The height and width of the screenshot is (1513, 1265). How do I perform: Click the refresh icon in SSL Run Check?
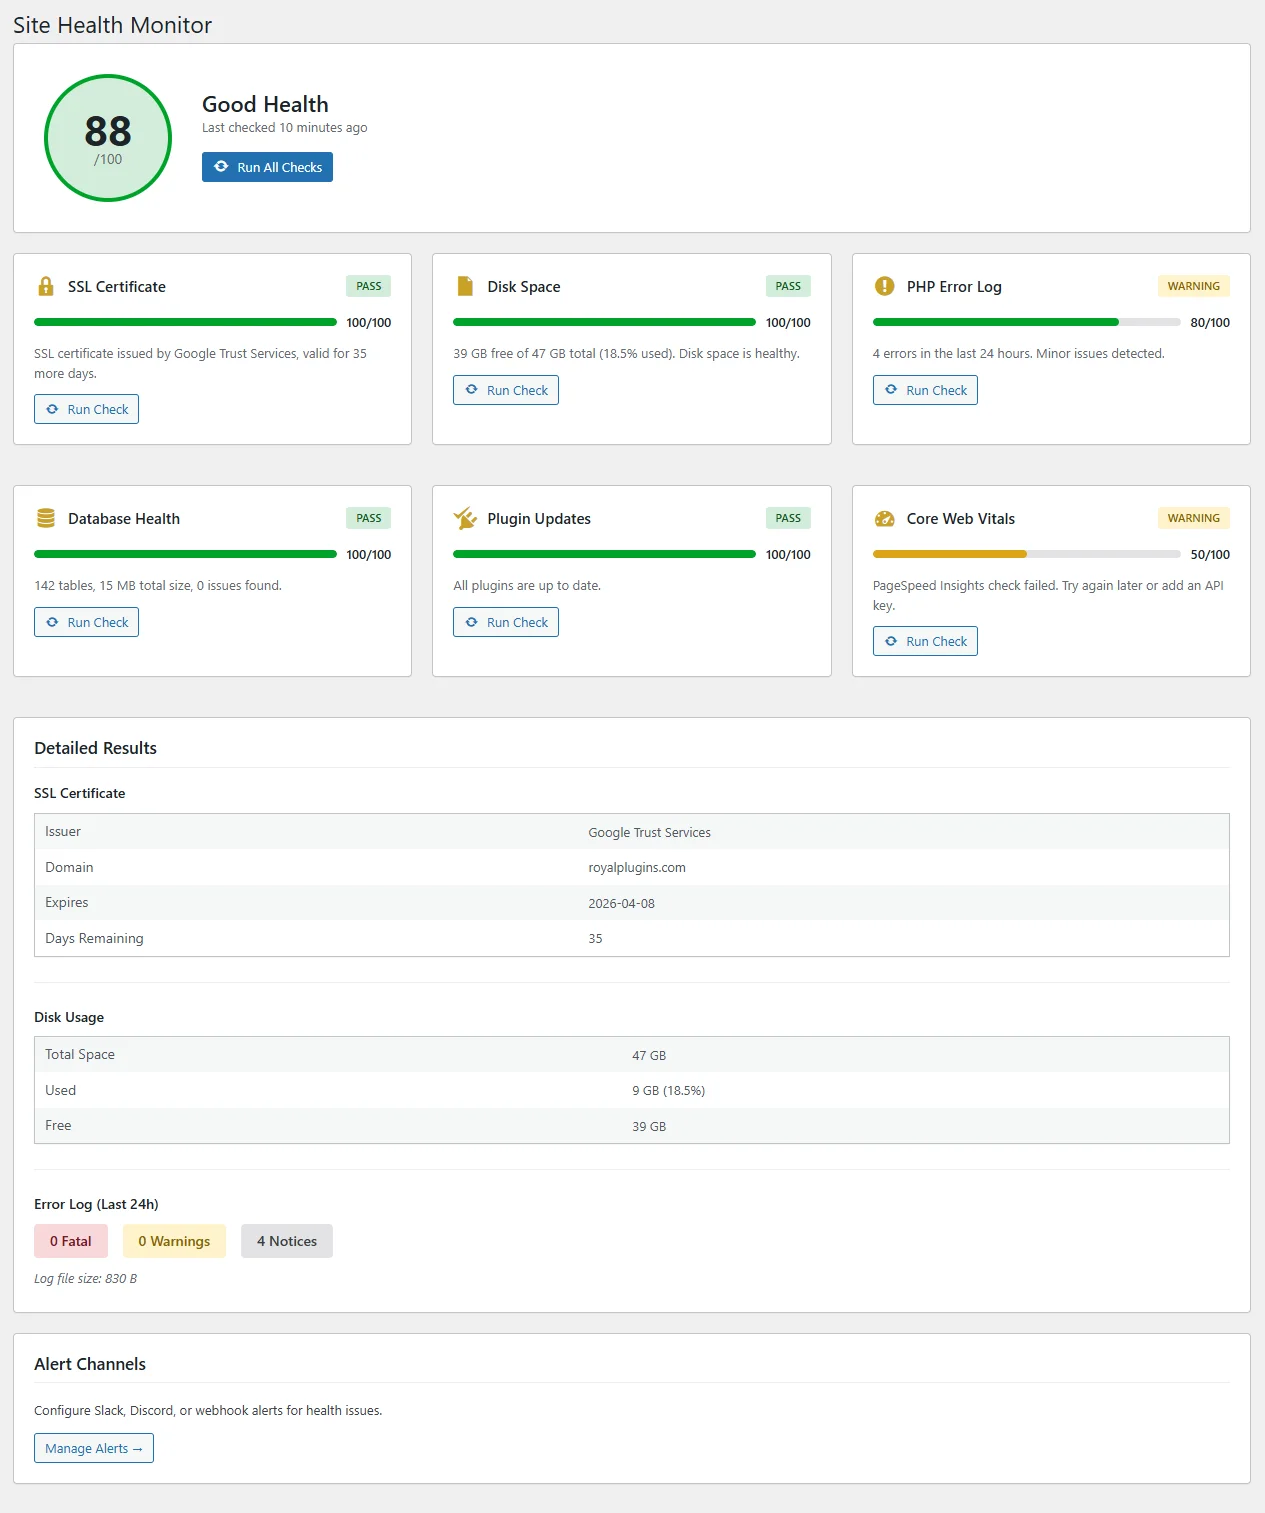(54, 408)
